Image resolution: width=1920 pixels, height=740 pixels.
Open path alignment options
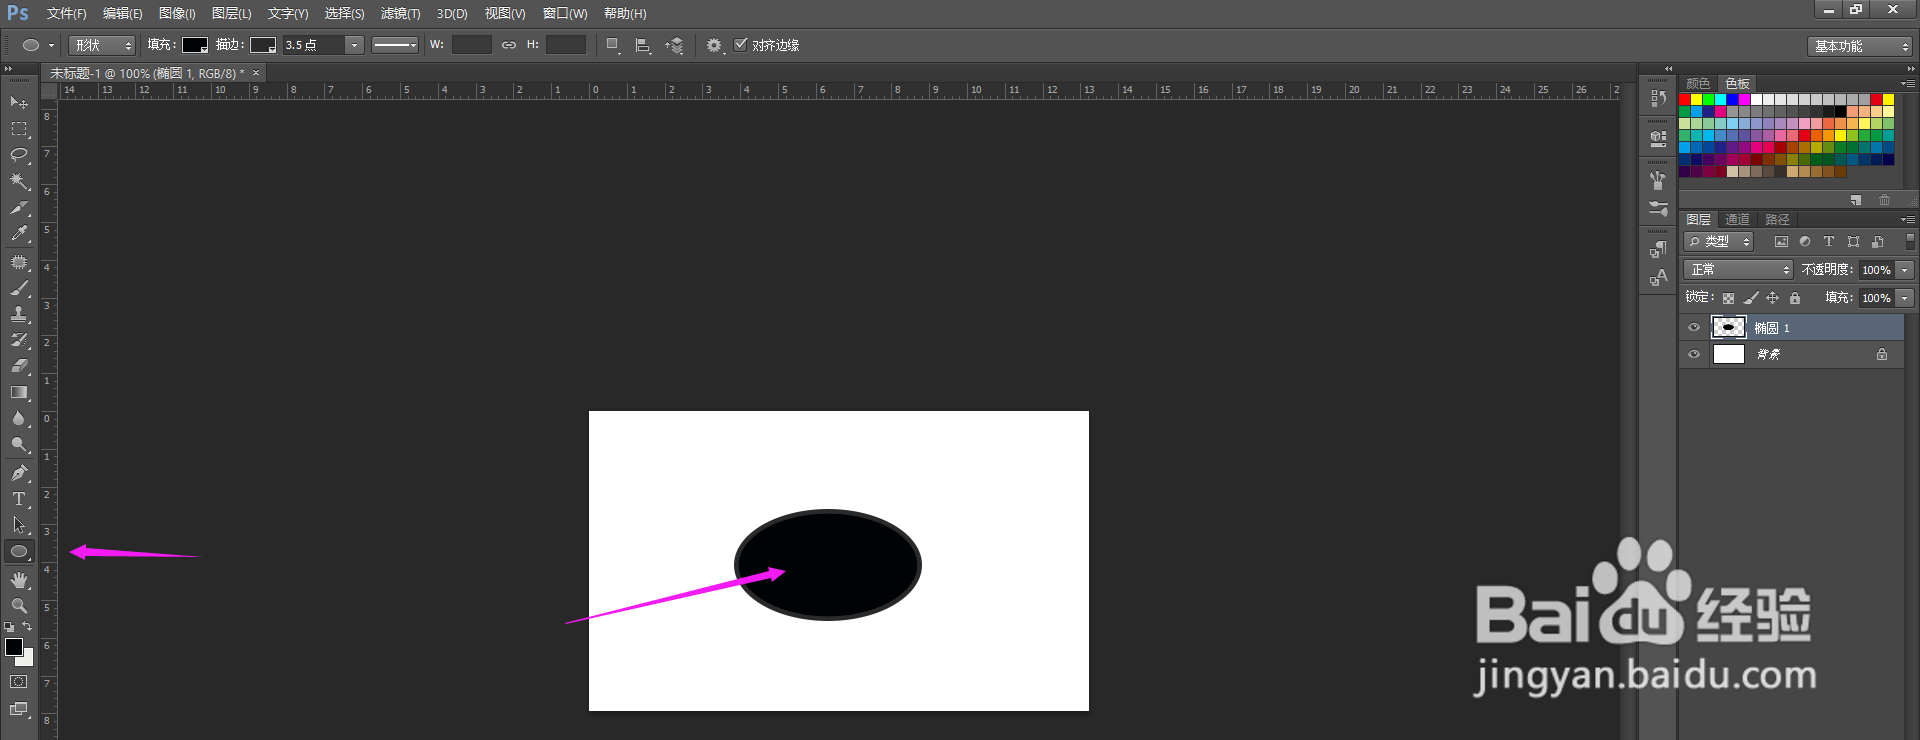(643, 45)
